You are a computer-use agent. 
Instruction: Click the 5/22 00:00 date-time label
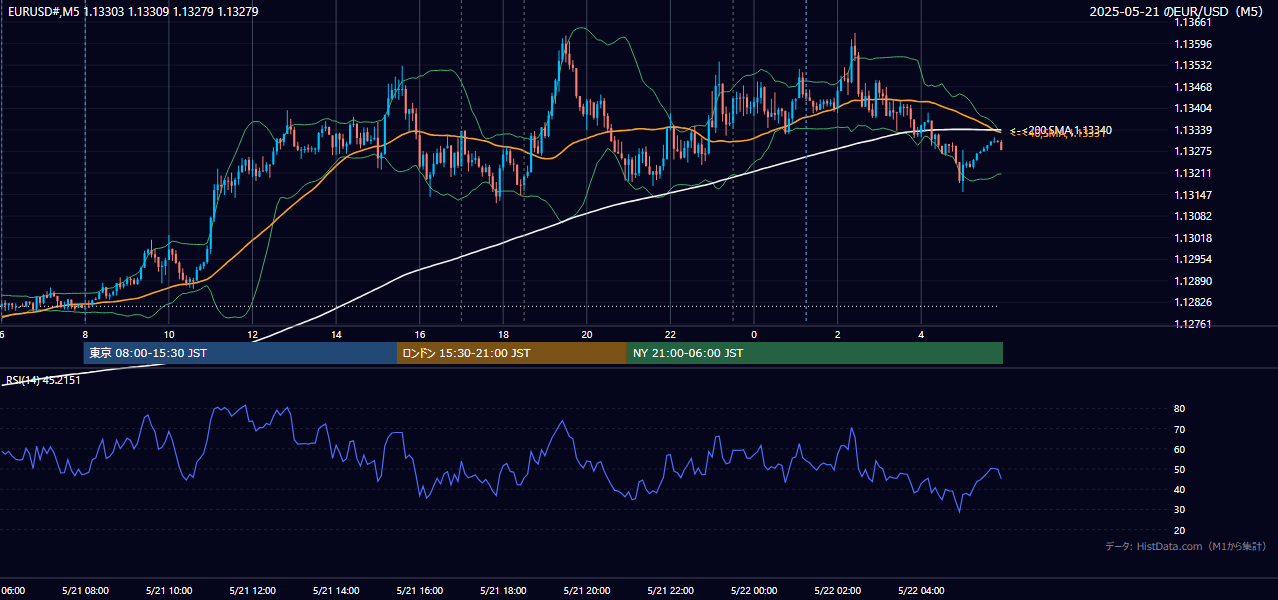754,591
